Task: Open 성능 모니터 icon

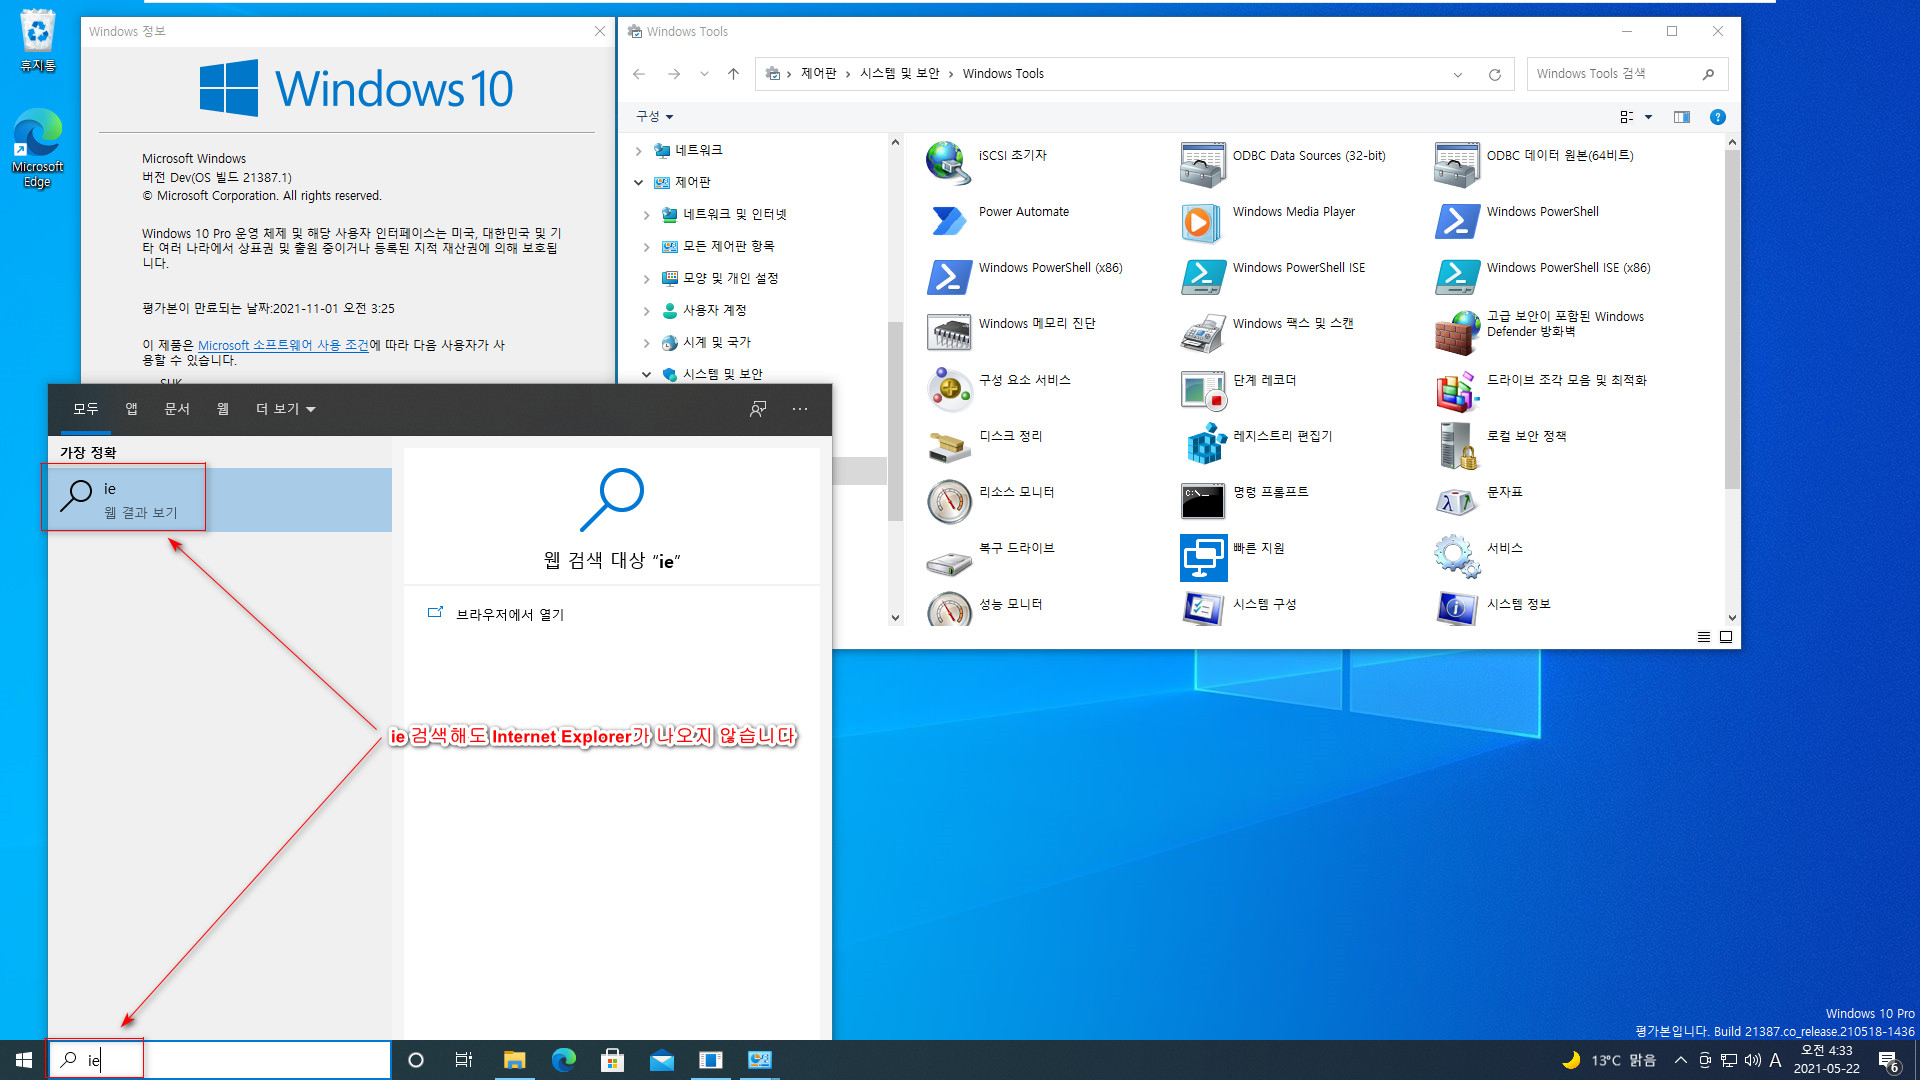Action: (x=948, y=607)
